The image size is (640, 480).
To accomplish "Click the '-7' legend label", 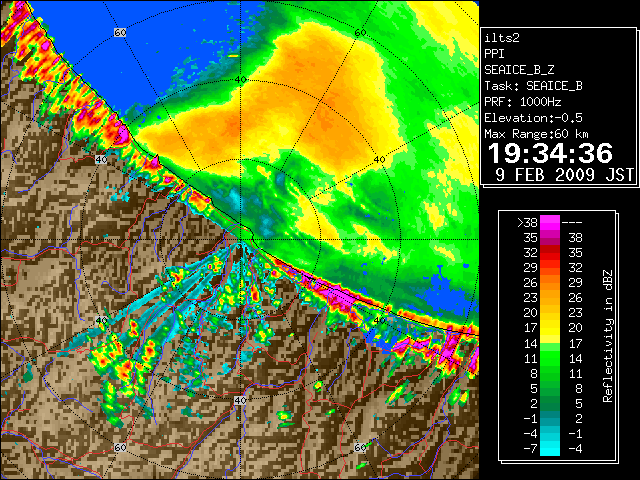I will [x=530, y=449].
